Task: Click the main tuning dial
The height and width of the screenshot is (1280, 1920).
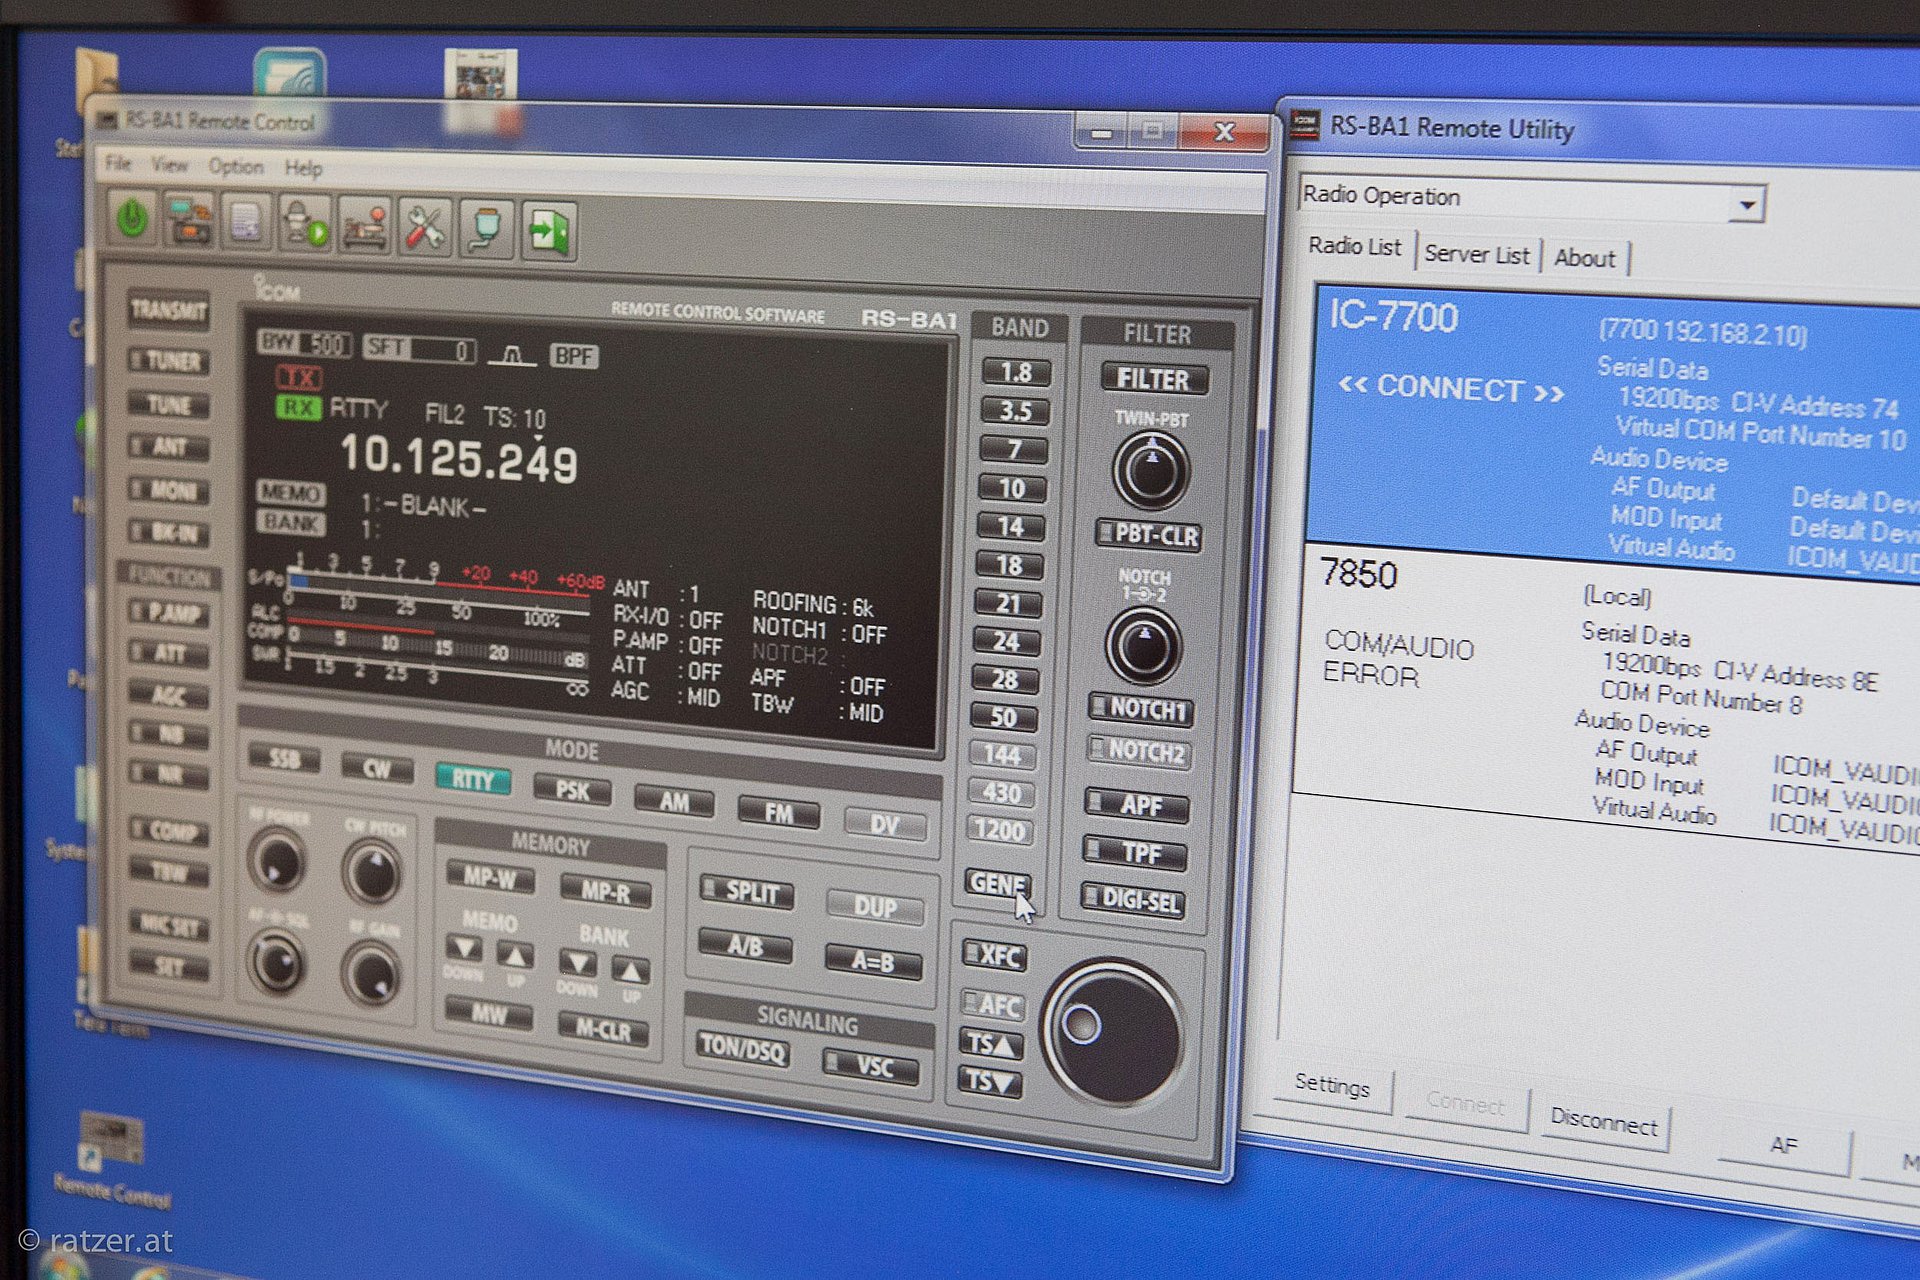Action: click(1112, 1034)
